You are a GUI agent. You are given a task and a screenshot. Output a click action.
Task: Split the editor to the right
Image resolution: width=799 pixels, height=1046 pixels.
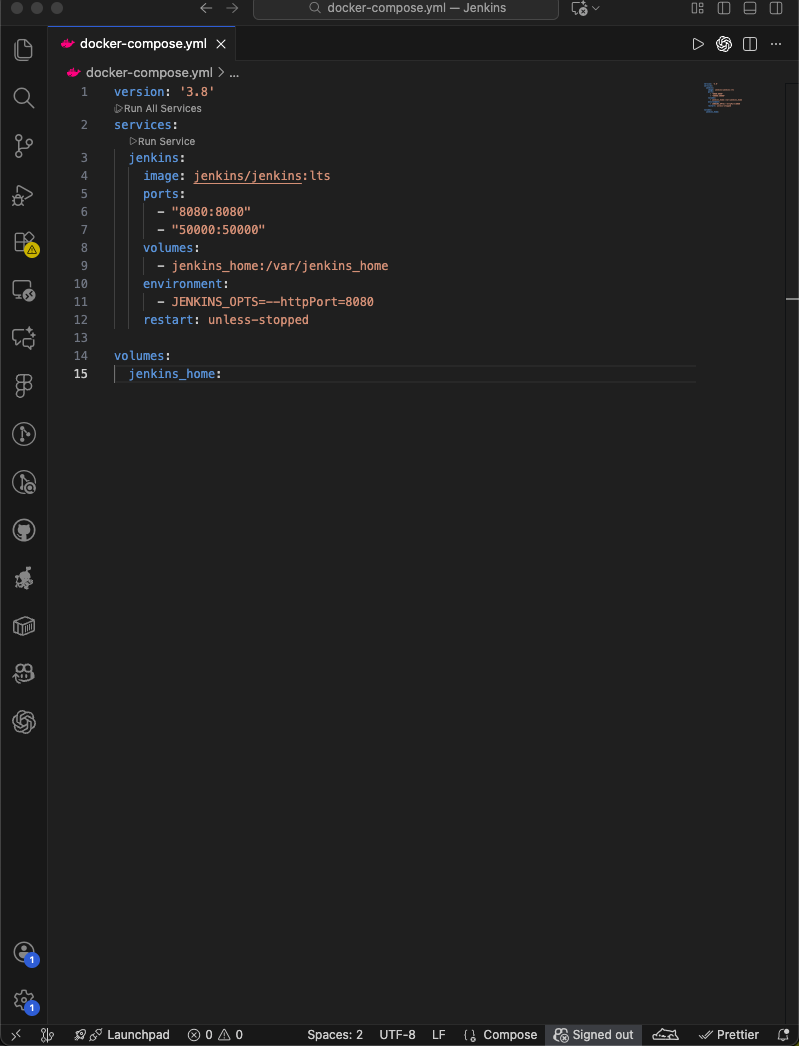point(750,44)
